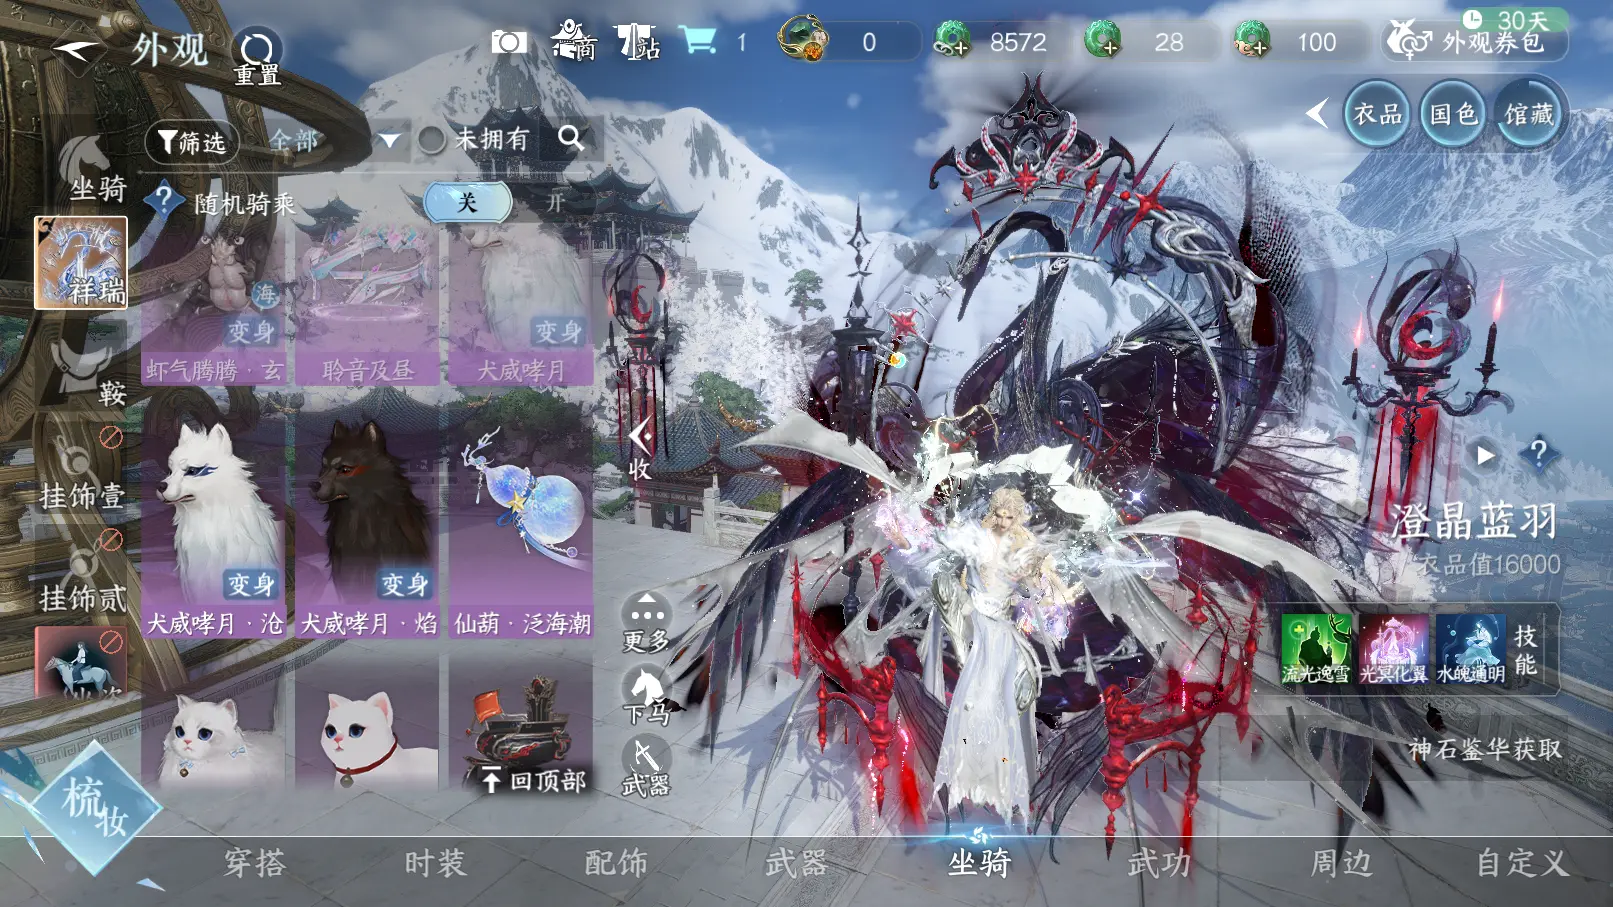1613x907 pixels.
Task: Select the 聆音及昼 mount card
Action: click(x=367, y=303)
